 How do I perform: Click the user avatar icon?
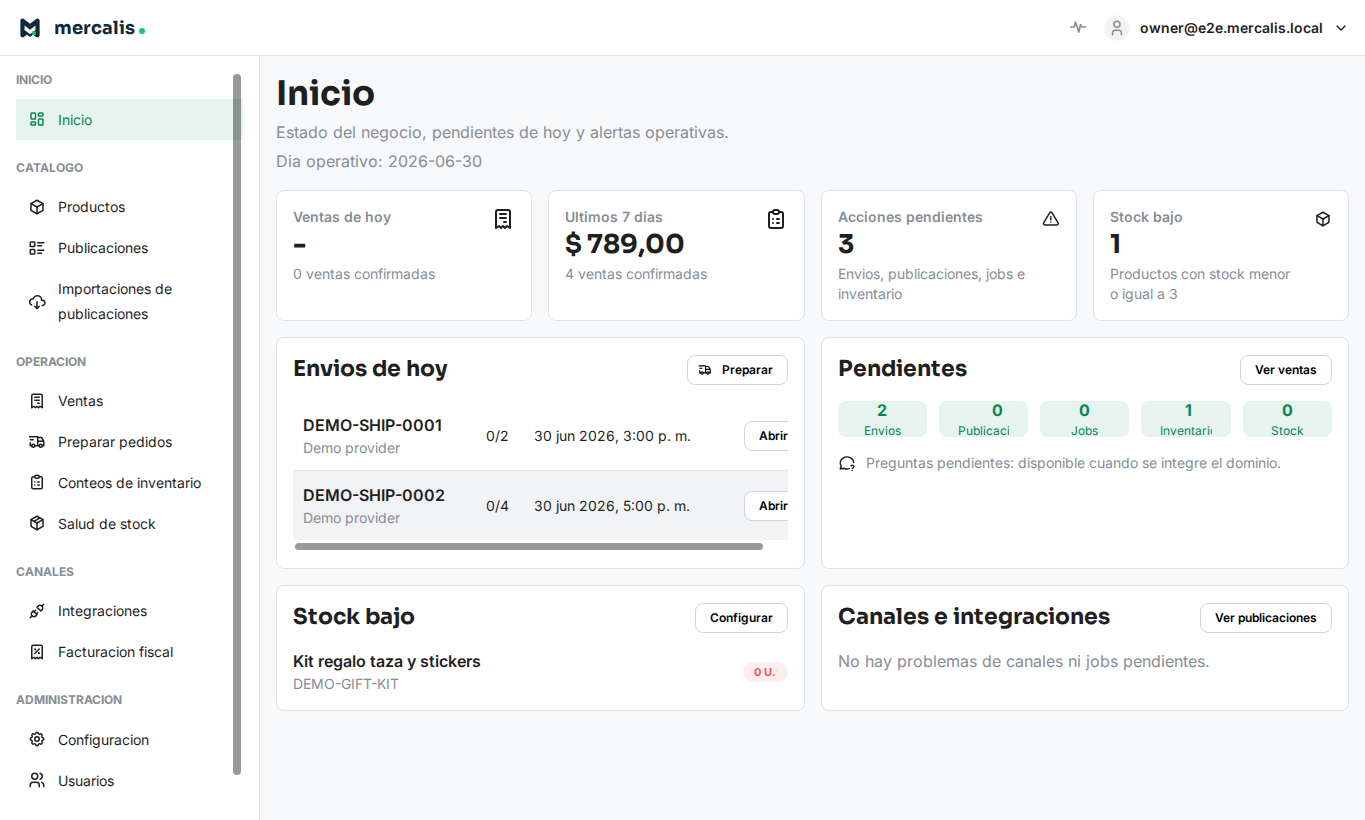coord(1117,28)
